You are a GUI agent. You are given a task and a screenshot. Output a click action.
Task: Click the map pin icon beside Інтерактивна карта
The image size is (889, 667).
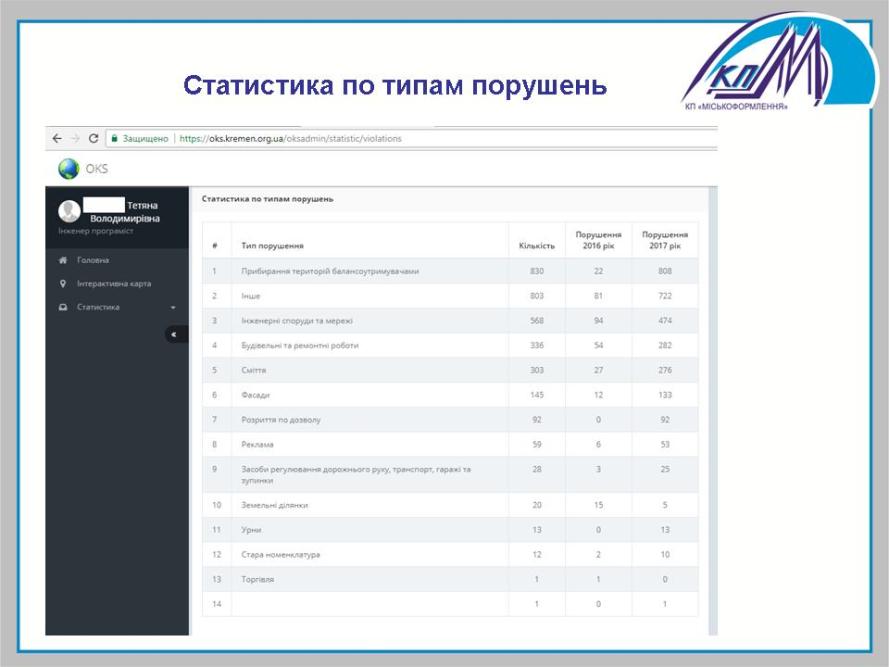pyautogui.click(x=63, y=283)
